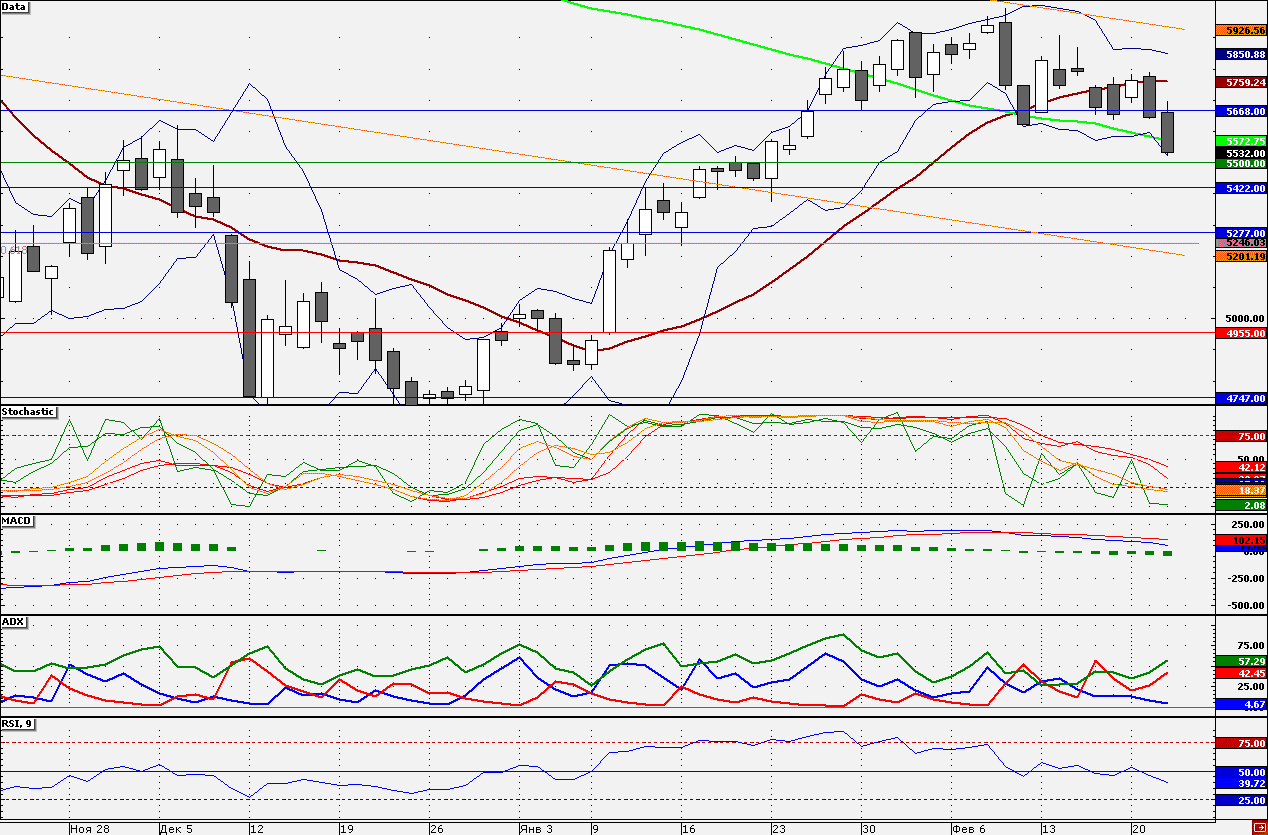Click the ADX panel label
The image size is (1268, 835).
click(13, 621)
